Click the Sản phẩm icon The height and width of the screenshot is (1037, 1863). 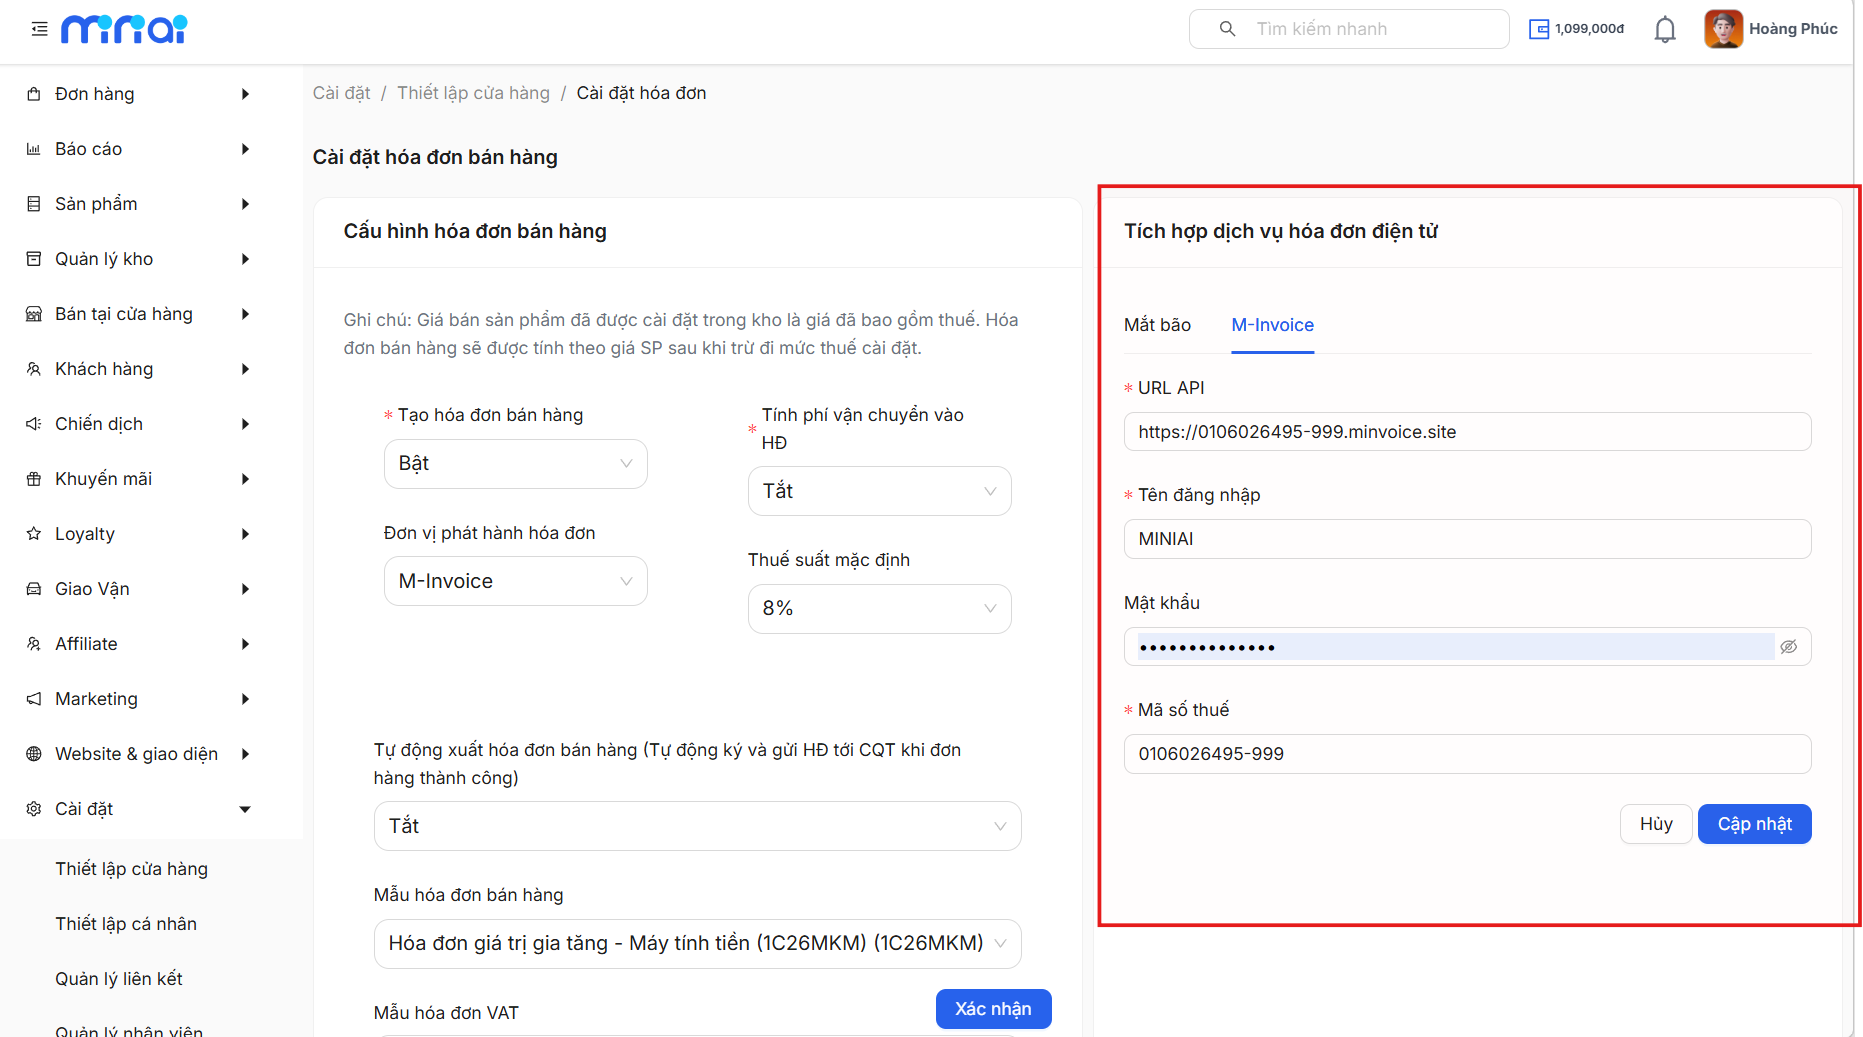(x=34, y=204)
